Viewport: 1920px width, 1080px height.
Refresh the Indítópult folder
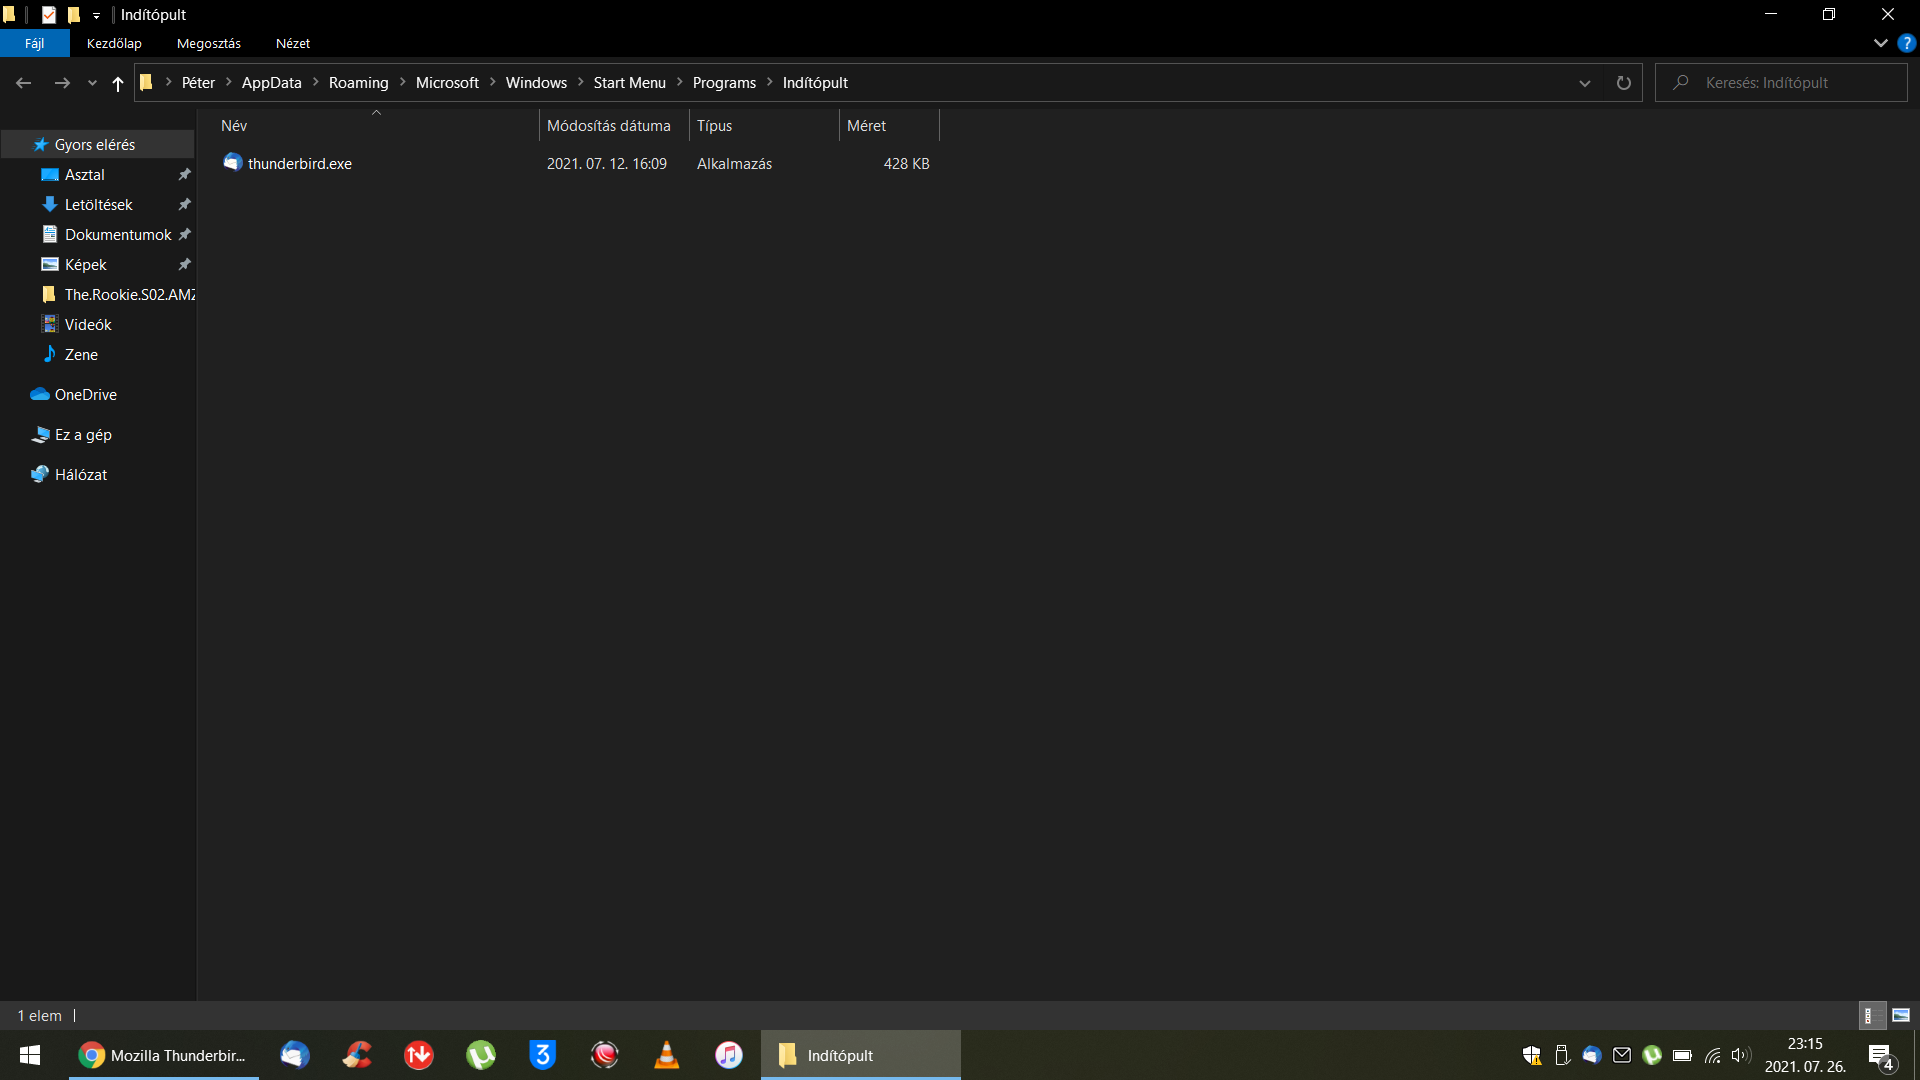tap(1624, 83)
